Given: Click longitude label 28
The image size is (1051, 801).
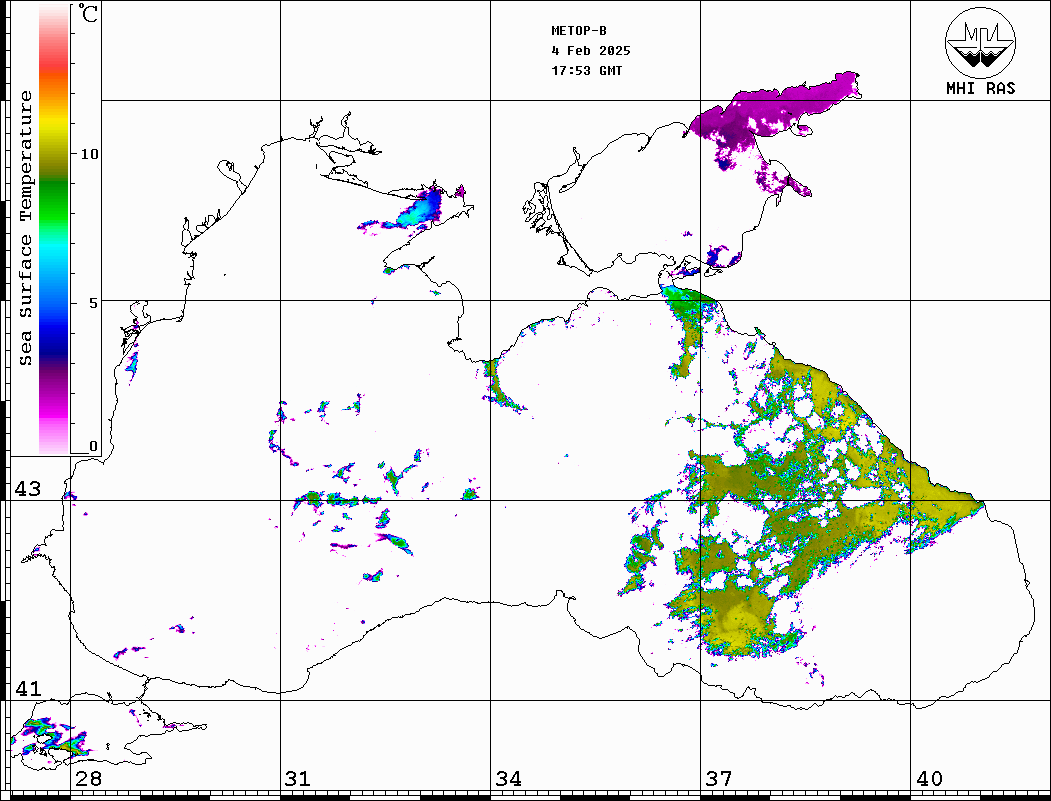Looking at the screenshot, I should [x=87, y=779].
